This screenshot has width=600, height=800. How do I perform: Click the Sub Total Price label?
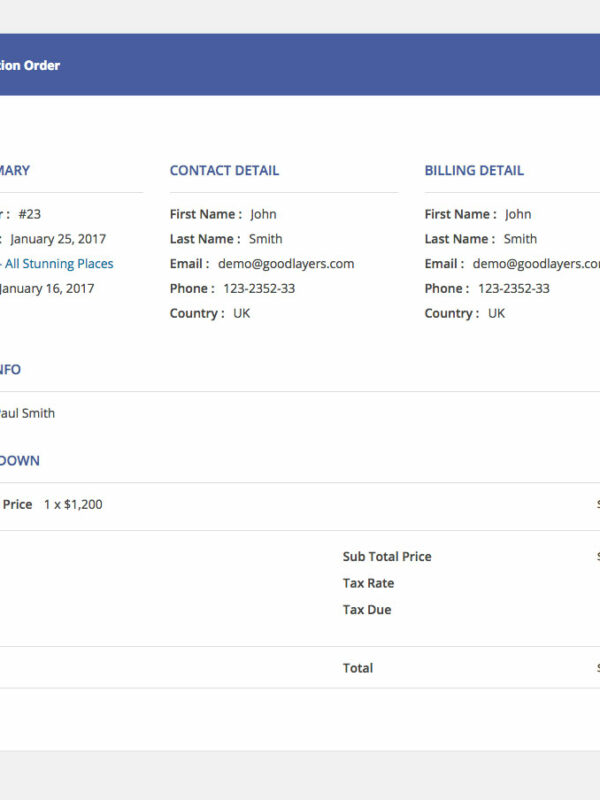pos(387,557)
